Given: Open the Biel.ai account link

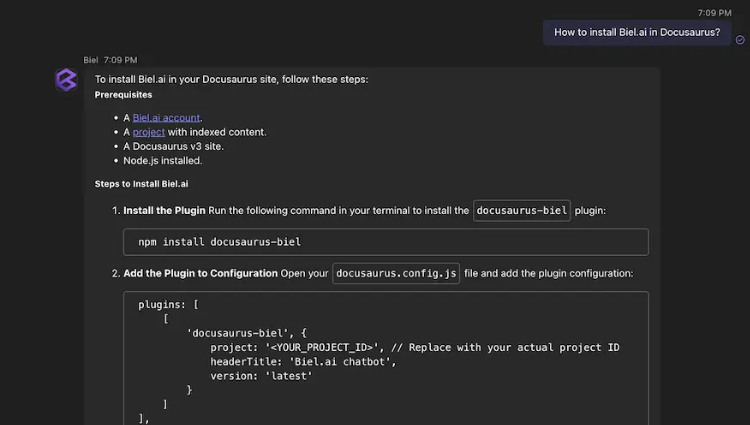Looking at the screenshot, I should (x=166, y=118).
